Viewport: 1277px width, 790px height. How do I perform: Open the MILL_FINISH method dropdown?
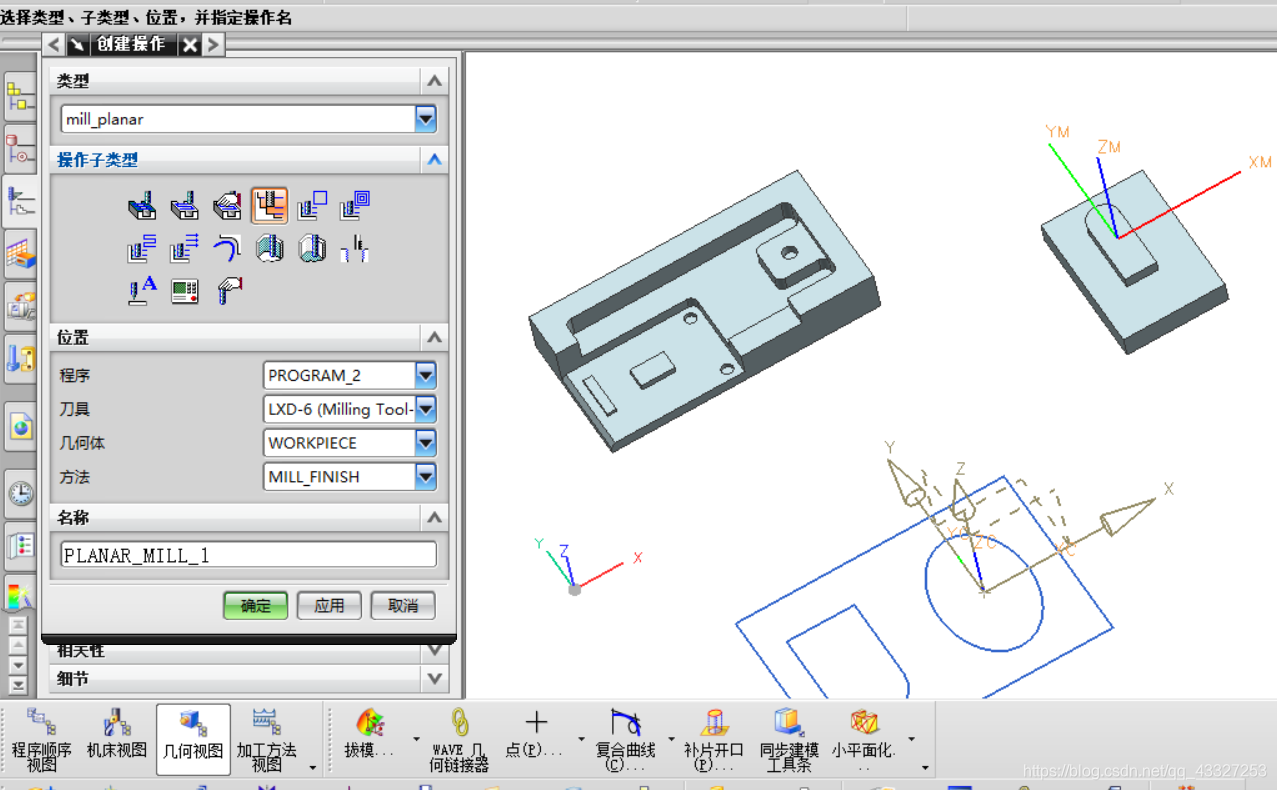426,477
